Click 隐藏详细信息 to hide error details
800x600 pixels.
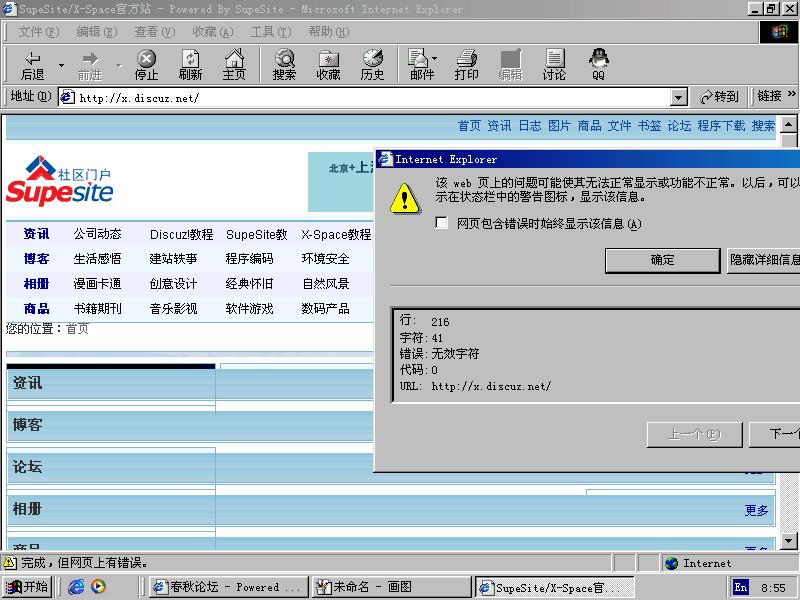coord(763,260)
